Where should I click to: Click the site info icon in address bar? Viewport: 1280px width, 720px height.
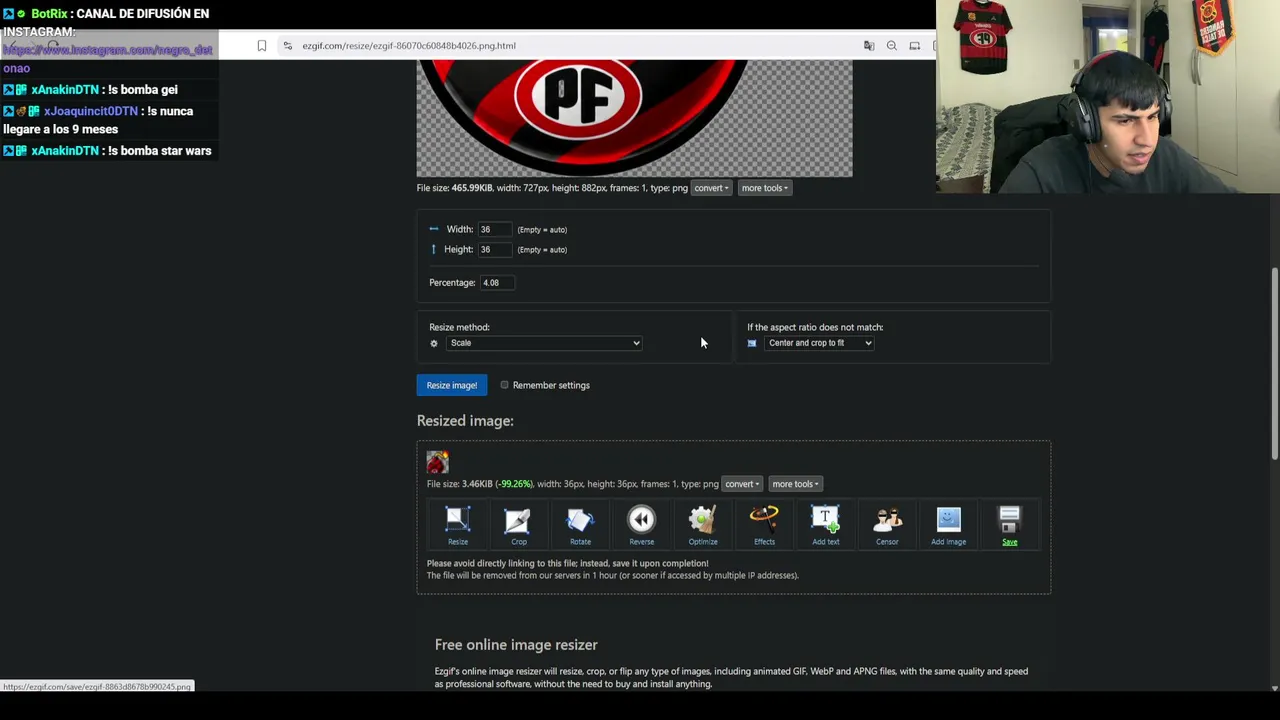click(x=288, y=45)
